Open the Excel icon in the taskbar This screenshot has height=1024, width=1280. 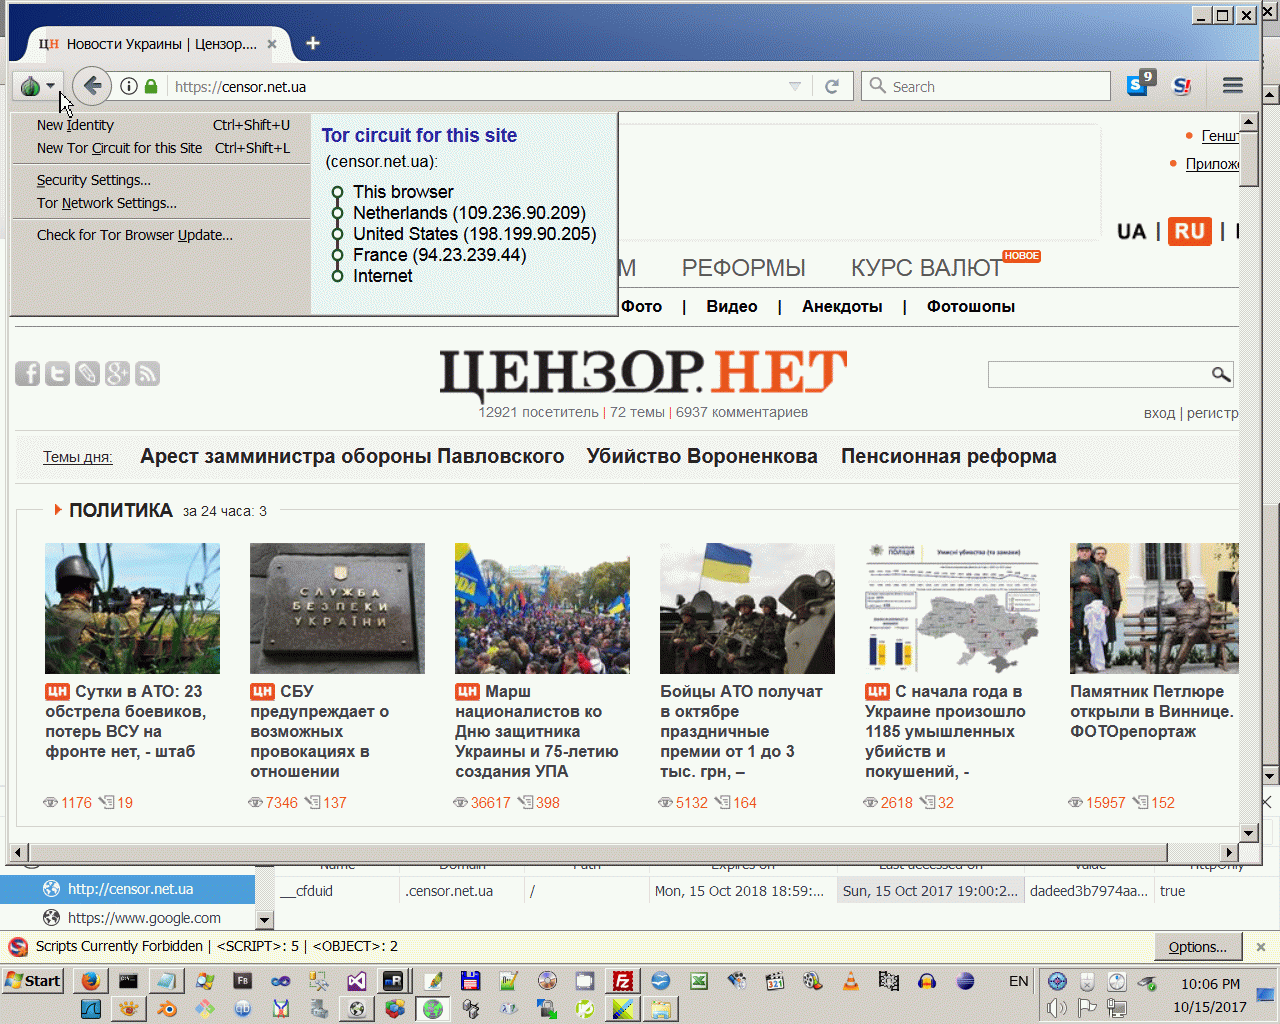click(x=699, y=981)
